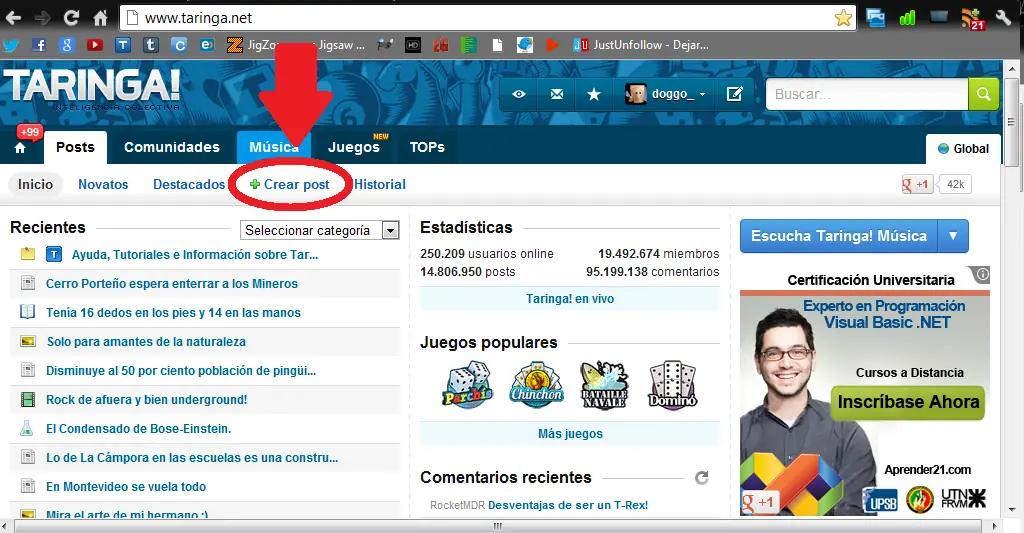This screenshot has height=533, width=1024.
Task: Refresh the Comentarios recientes list
Action: [701, 477]
